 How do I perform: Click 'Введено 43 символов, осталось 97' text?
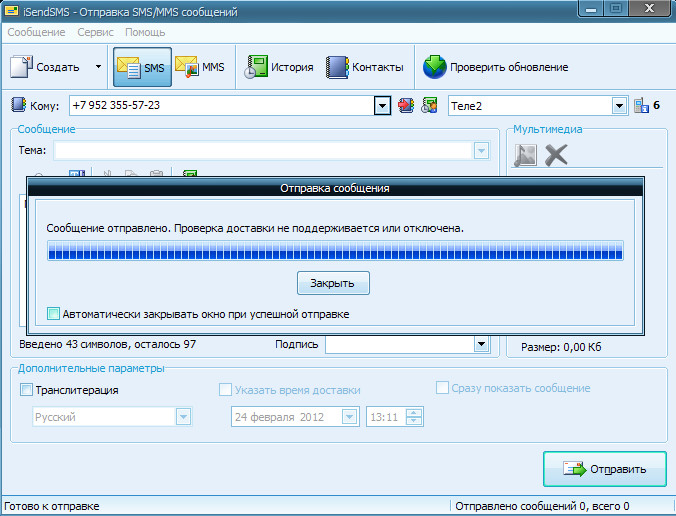(108, 344)
